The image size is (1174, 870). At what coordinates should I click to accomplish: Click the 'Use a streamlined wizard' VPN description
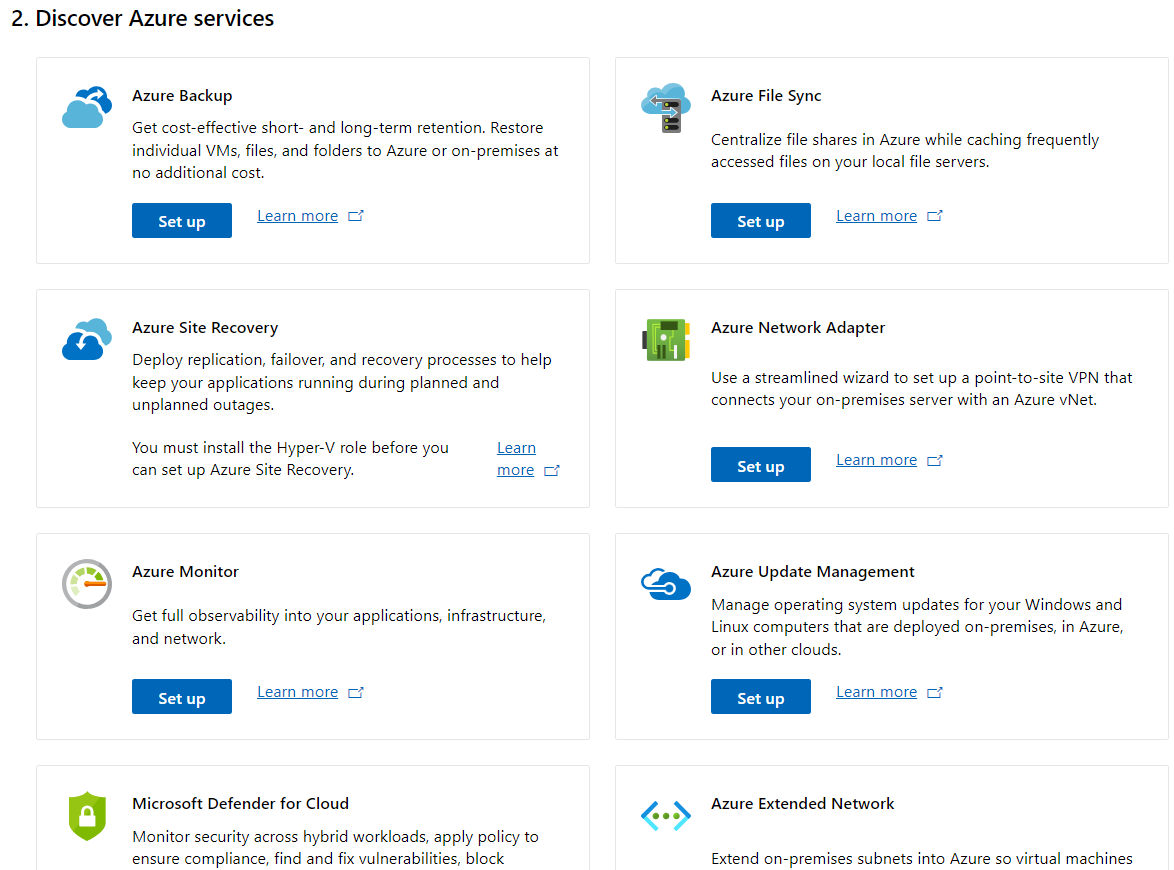click(x=921, y=389)
